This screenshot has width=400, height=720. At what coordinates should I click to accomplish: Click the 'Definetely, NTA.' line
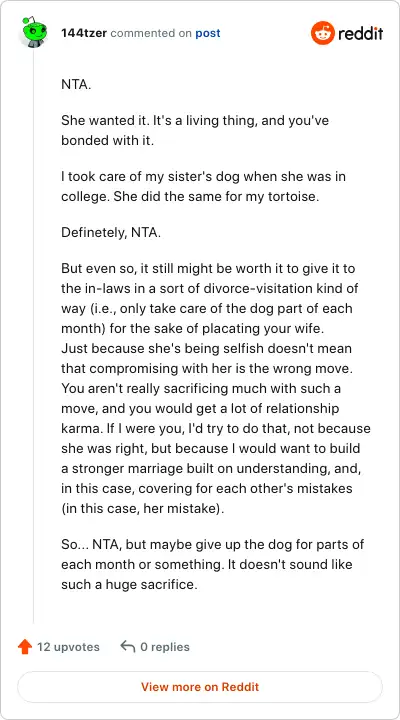111,233
